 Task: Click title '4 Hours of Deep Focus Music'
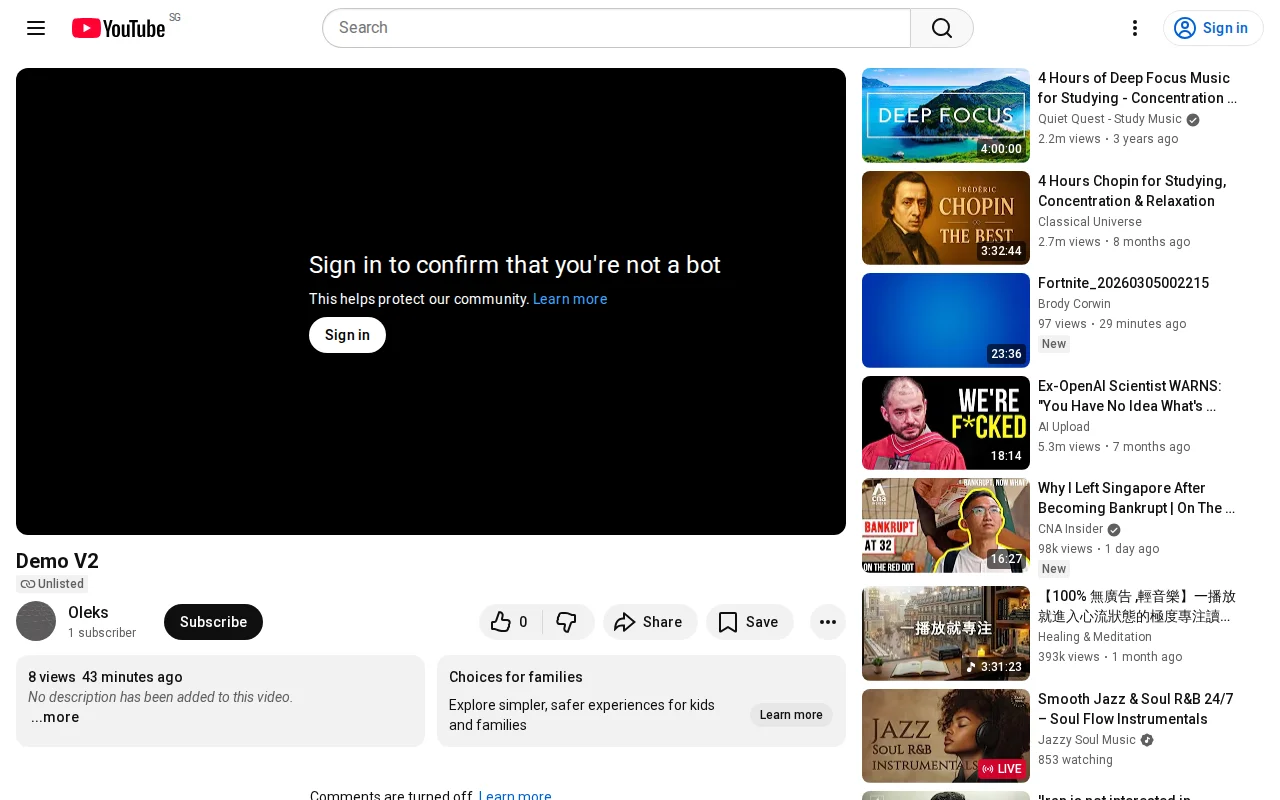[1138, 88]
